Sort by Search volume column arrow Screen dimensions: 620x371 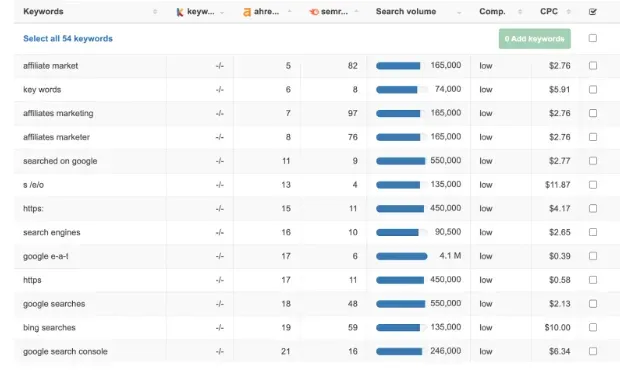(x=459, y=12)
